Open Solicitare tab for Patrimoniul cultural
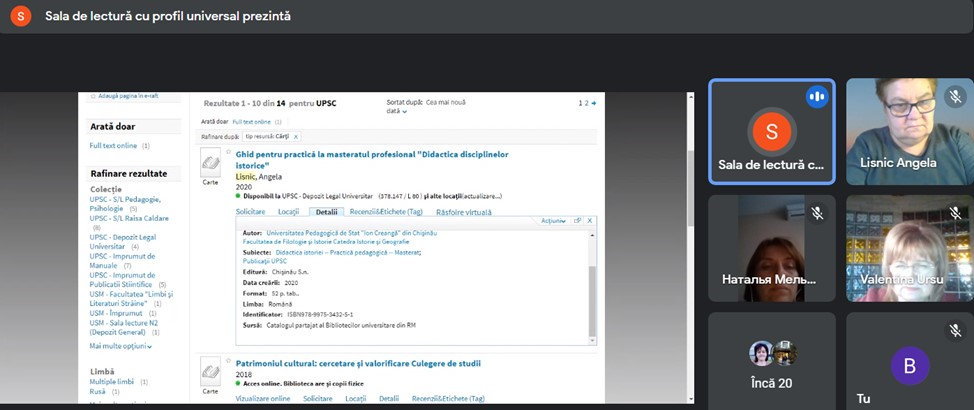974x410 pixels. click(x=318, y=398)
